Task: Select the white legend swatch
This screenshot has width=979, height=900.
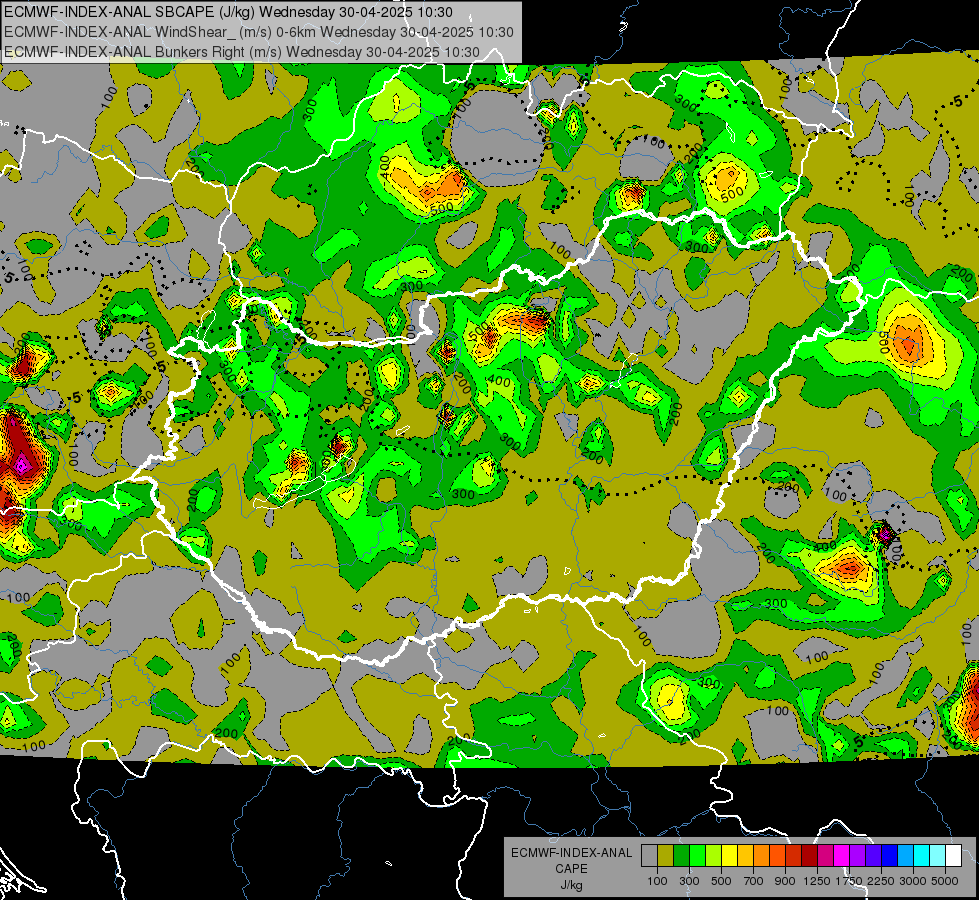Action: click(953, 855)
